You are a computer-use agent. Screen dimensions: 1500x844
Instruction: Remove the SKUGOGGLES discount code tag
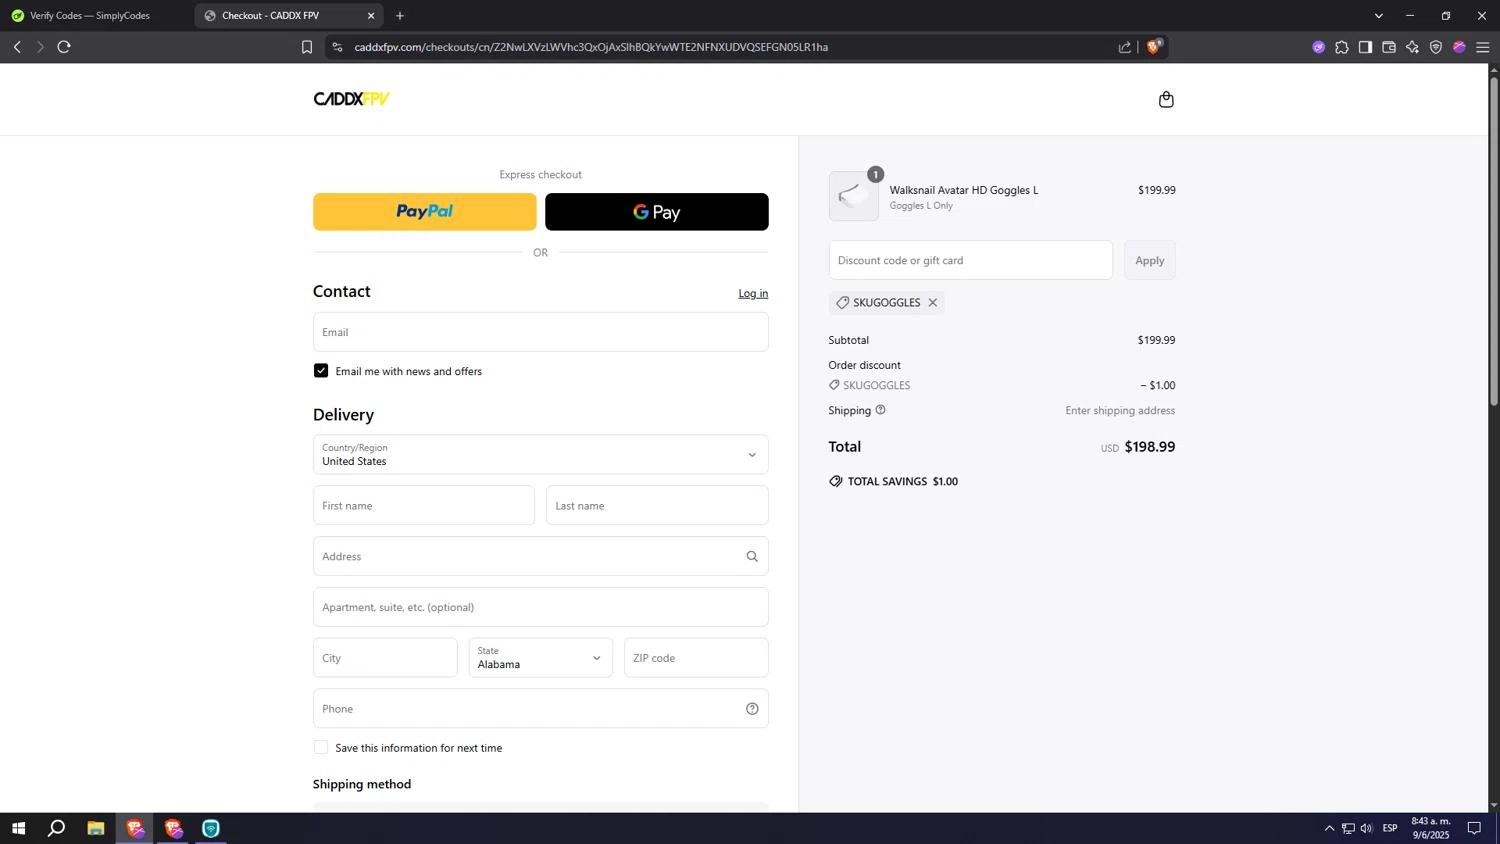point(933,302)
